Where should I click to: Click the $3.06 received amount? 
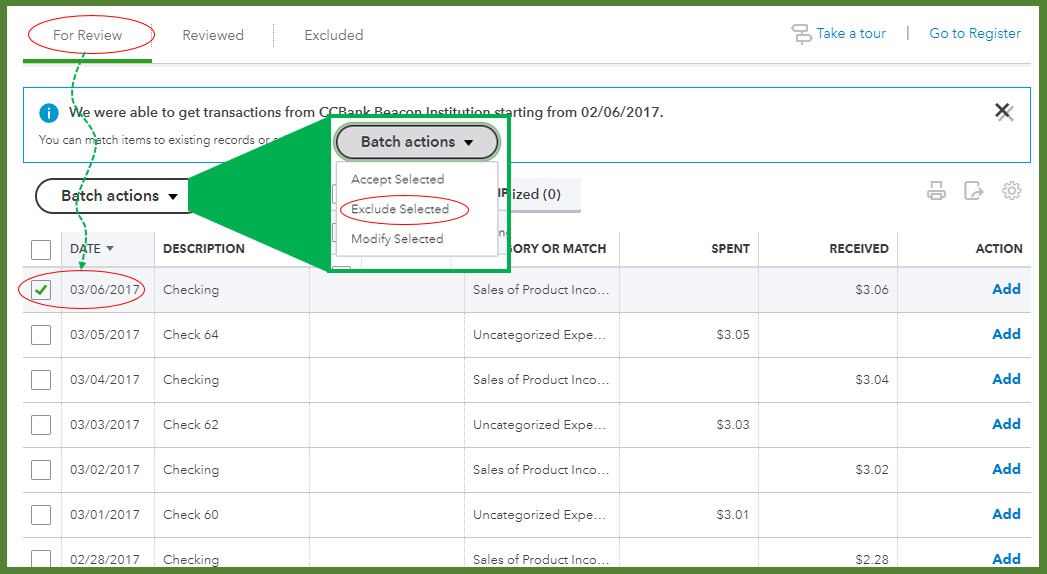tap(872, 290)
